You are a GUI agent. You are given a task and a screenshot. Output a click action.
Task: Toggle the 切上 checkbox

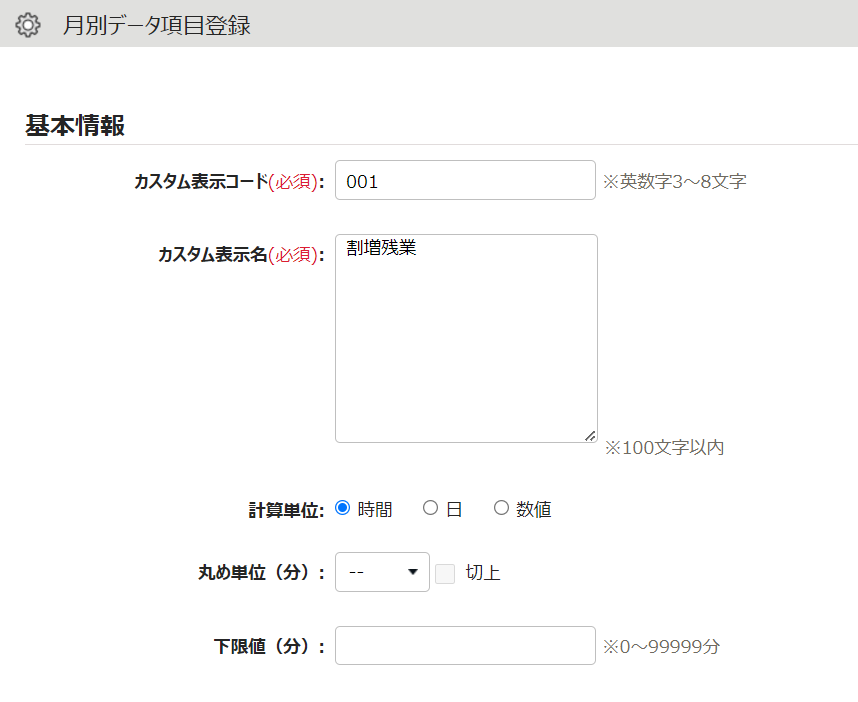445,574
